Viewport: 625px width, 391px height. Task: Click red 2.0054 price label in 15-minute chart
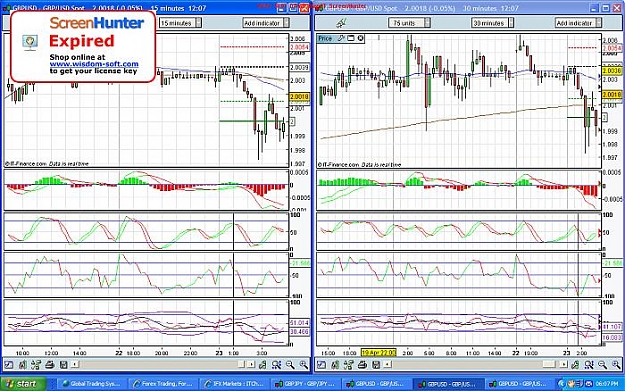tap(300, 47)
